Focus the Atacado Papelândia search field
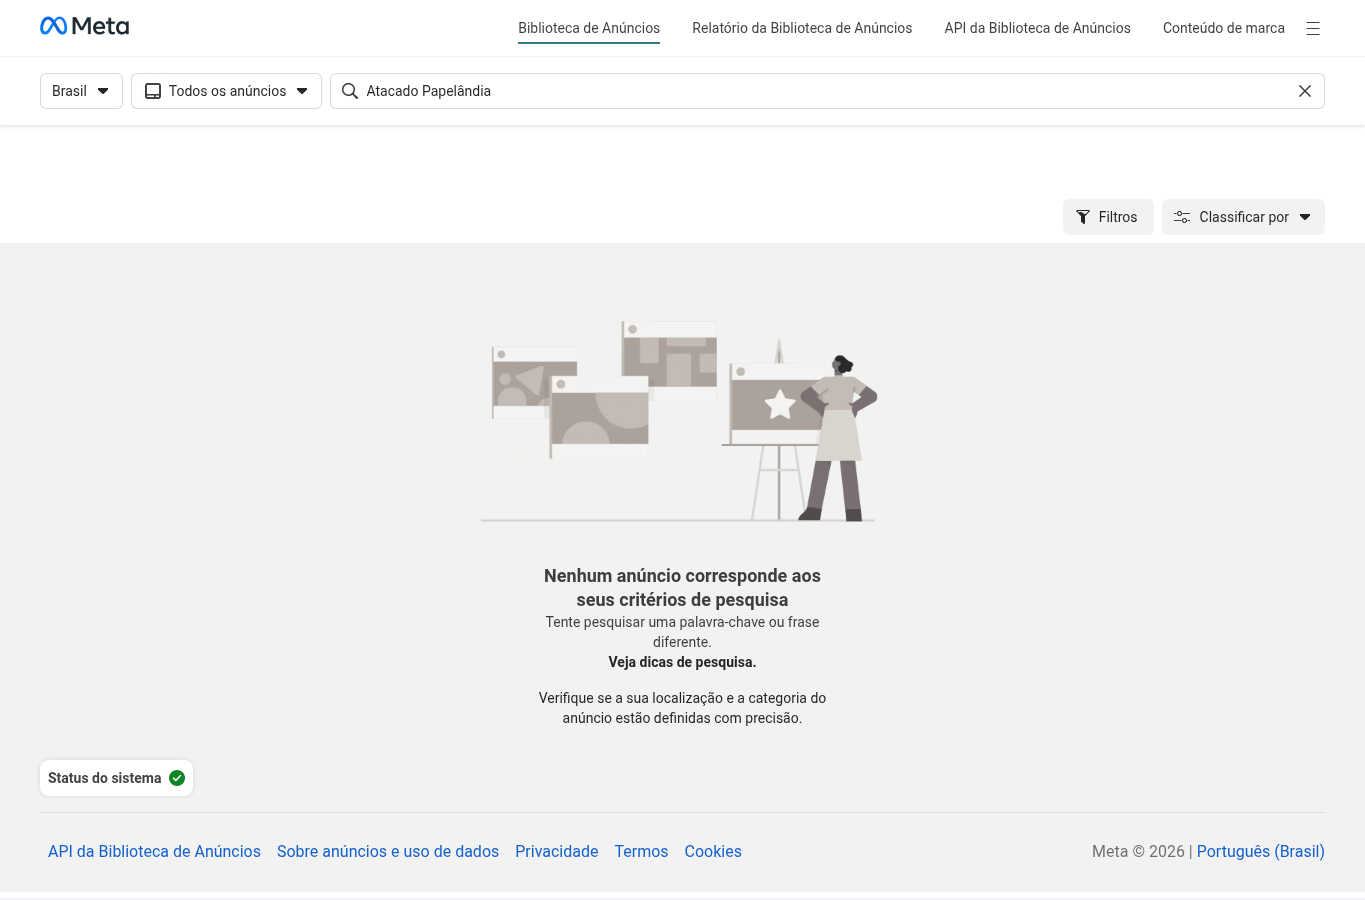 [827, 91]
